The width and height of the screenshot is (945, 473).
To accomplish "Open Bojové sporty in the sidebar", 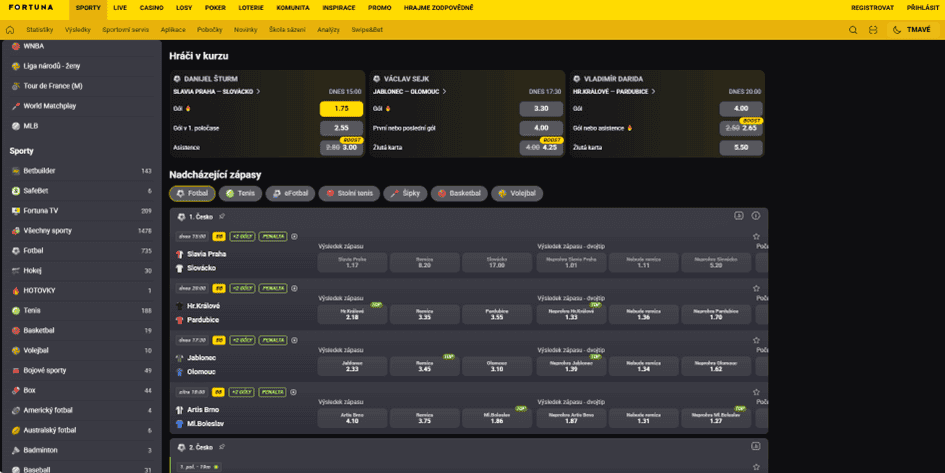I will [81, 371].
